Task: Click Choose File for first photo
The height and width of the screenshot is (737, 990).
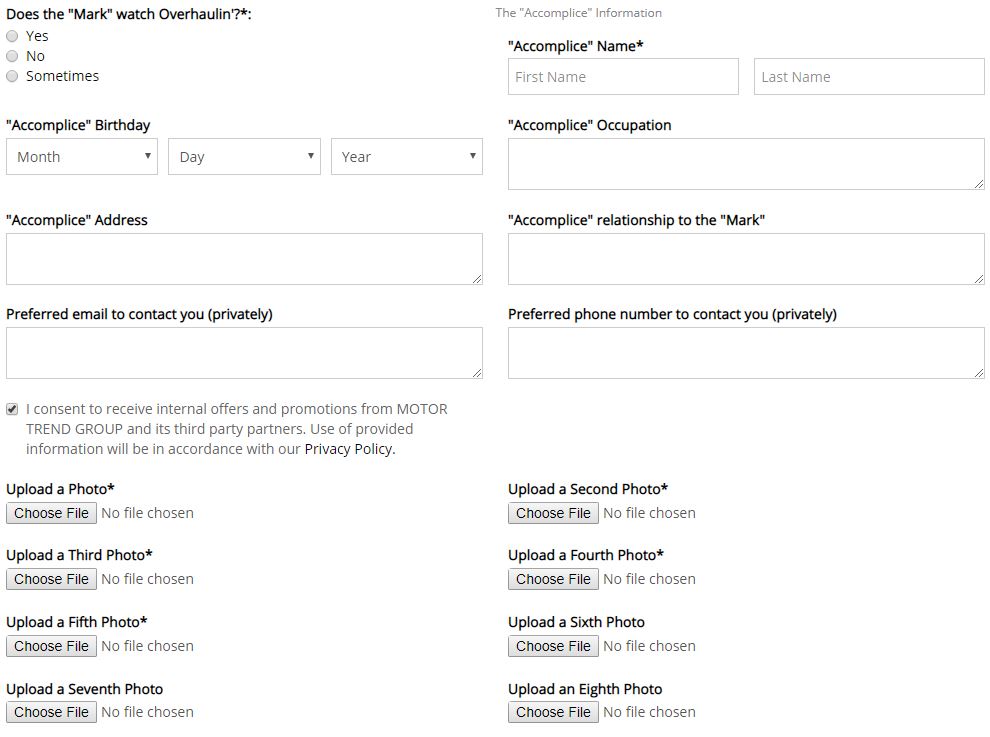Action: (x=52, y=513)
